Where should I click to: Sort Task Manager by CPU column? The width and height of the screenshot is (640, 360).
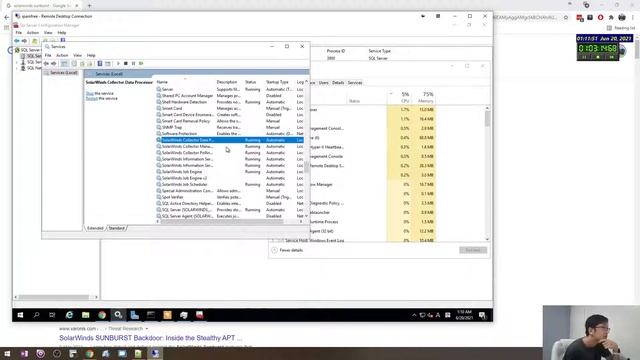tap(405, 97)
